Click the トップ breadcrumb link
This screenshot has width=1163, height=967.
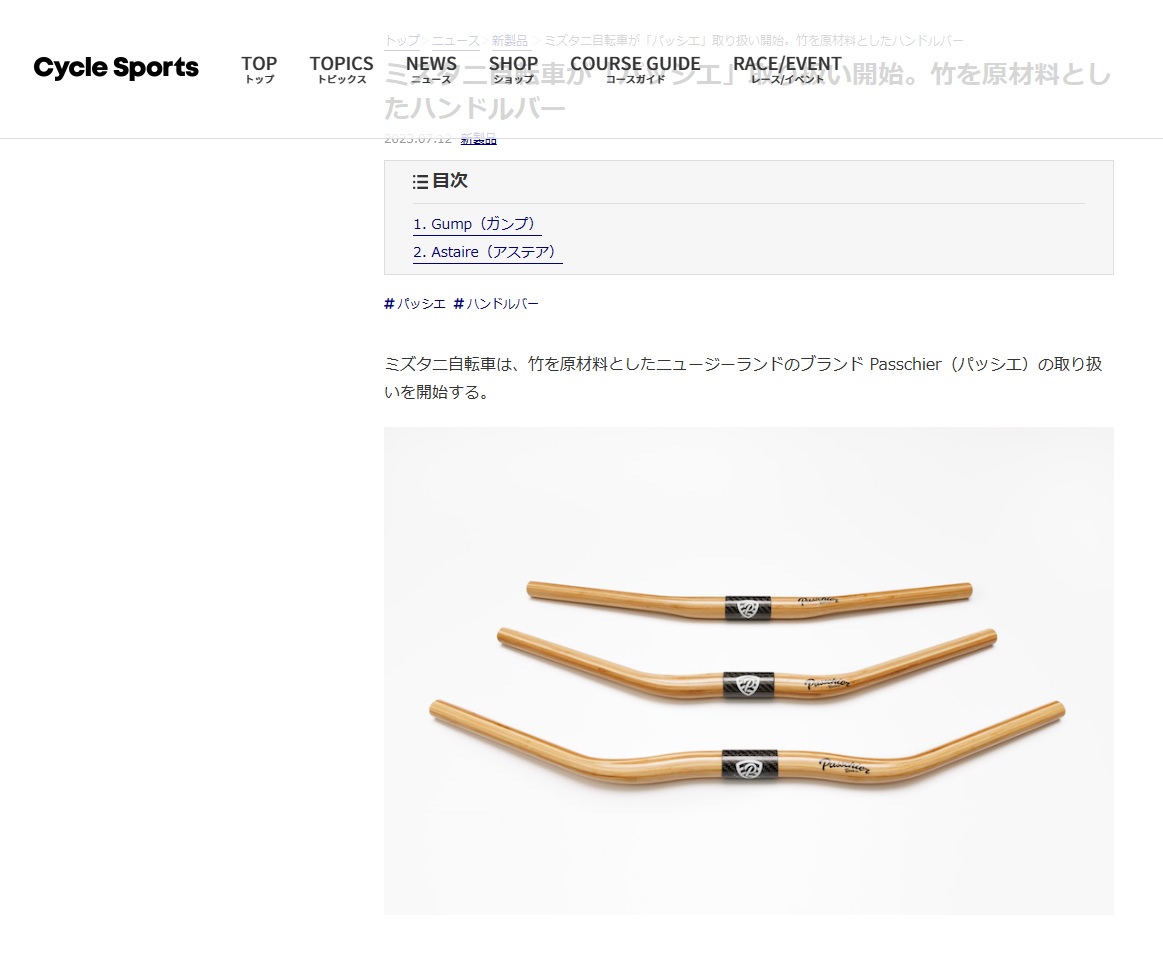pyautogui.click(x=402, y=40)
